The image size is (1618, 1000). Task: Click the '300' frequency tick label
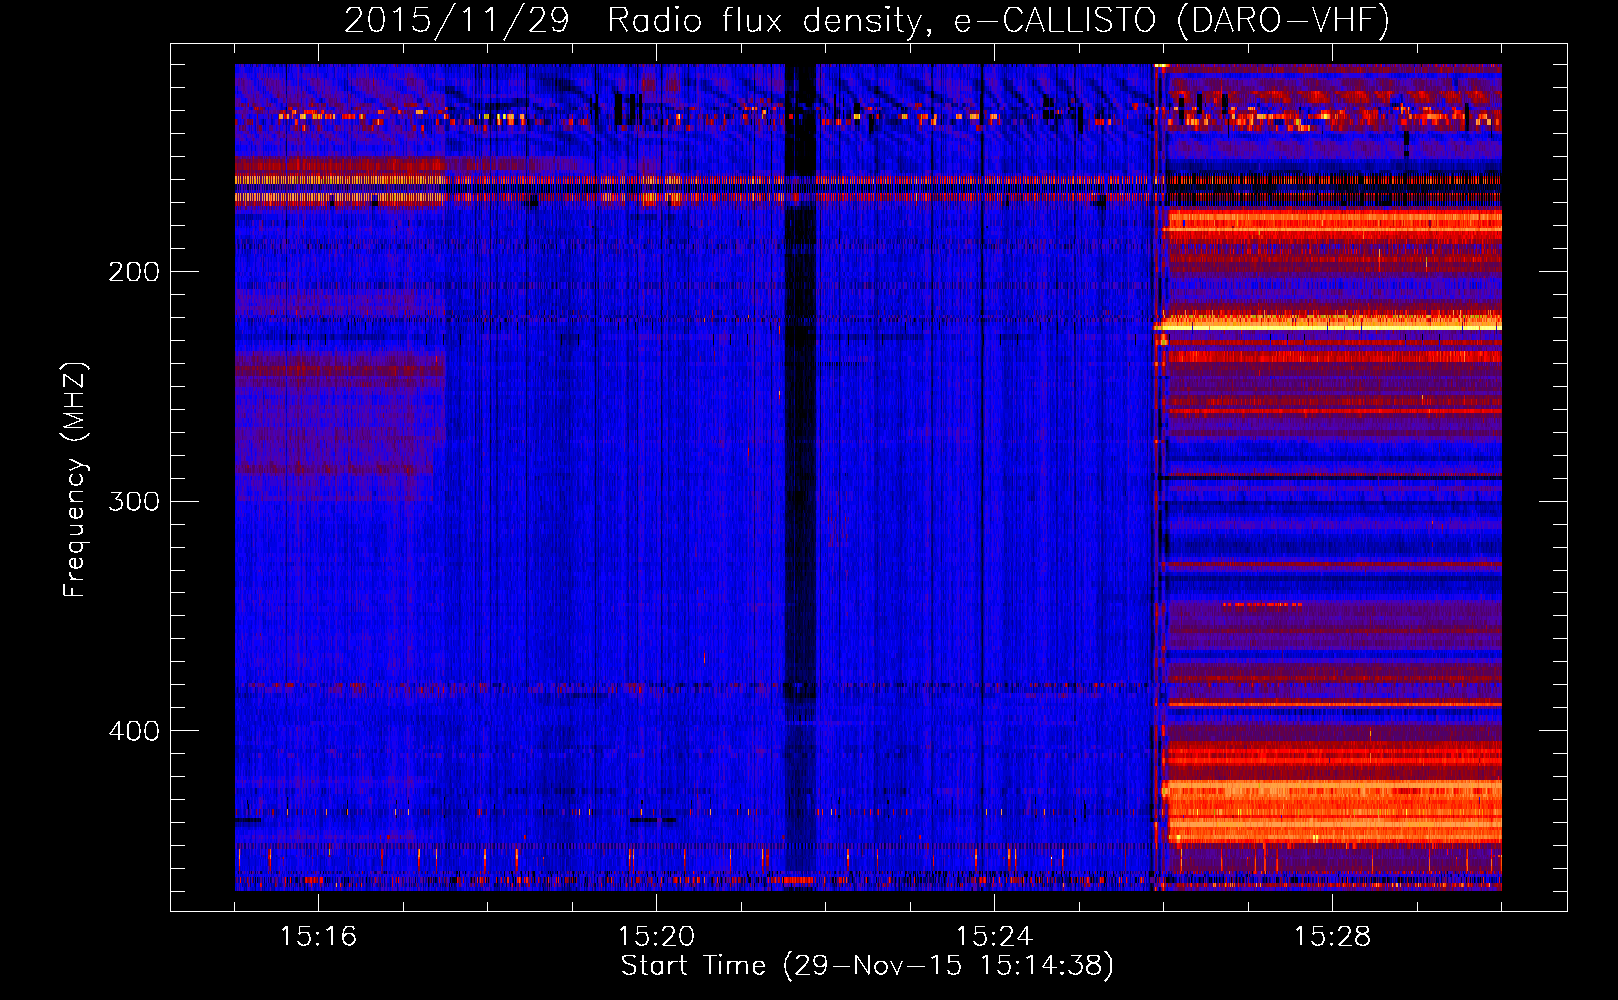[134, 501]
